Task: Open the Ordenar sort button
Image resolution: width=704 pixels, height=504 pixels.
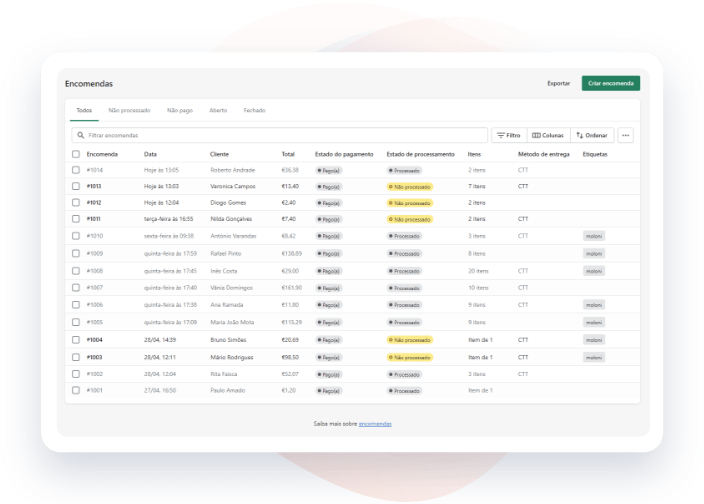Action: pos(592,135)
